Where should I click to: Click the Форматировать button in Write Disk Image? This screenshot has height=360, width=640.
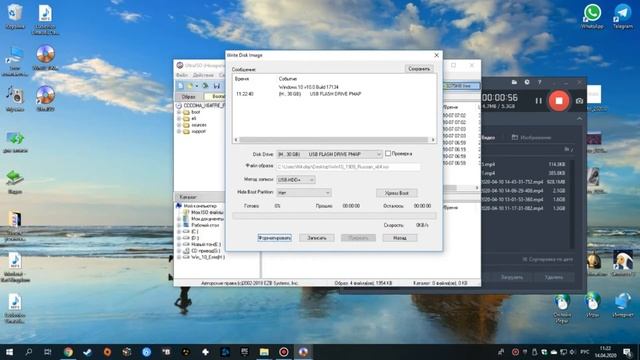click(x=274, y=238)
